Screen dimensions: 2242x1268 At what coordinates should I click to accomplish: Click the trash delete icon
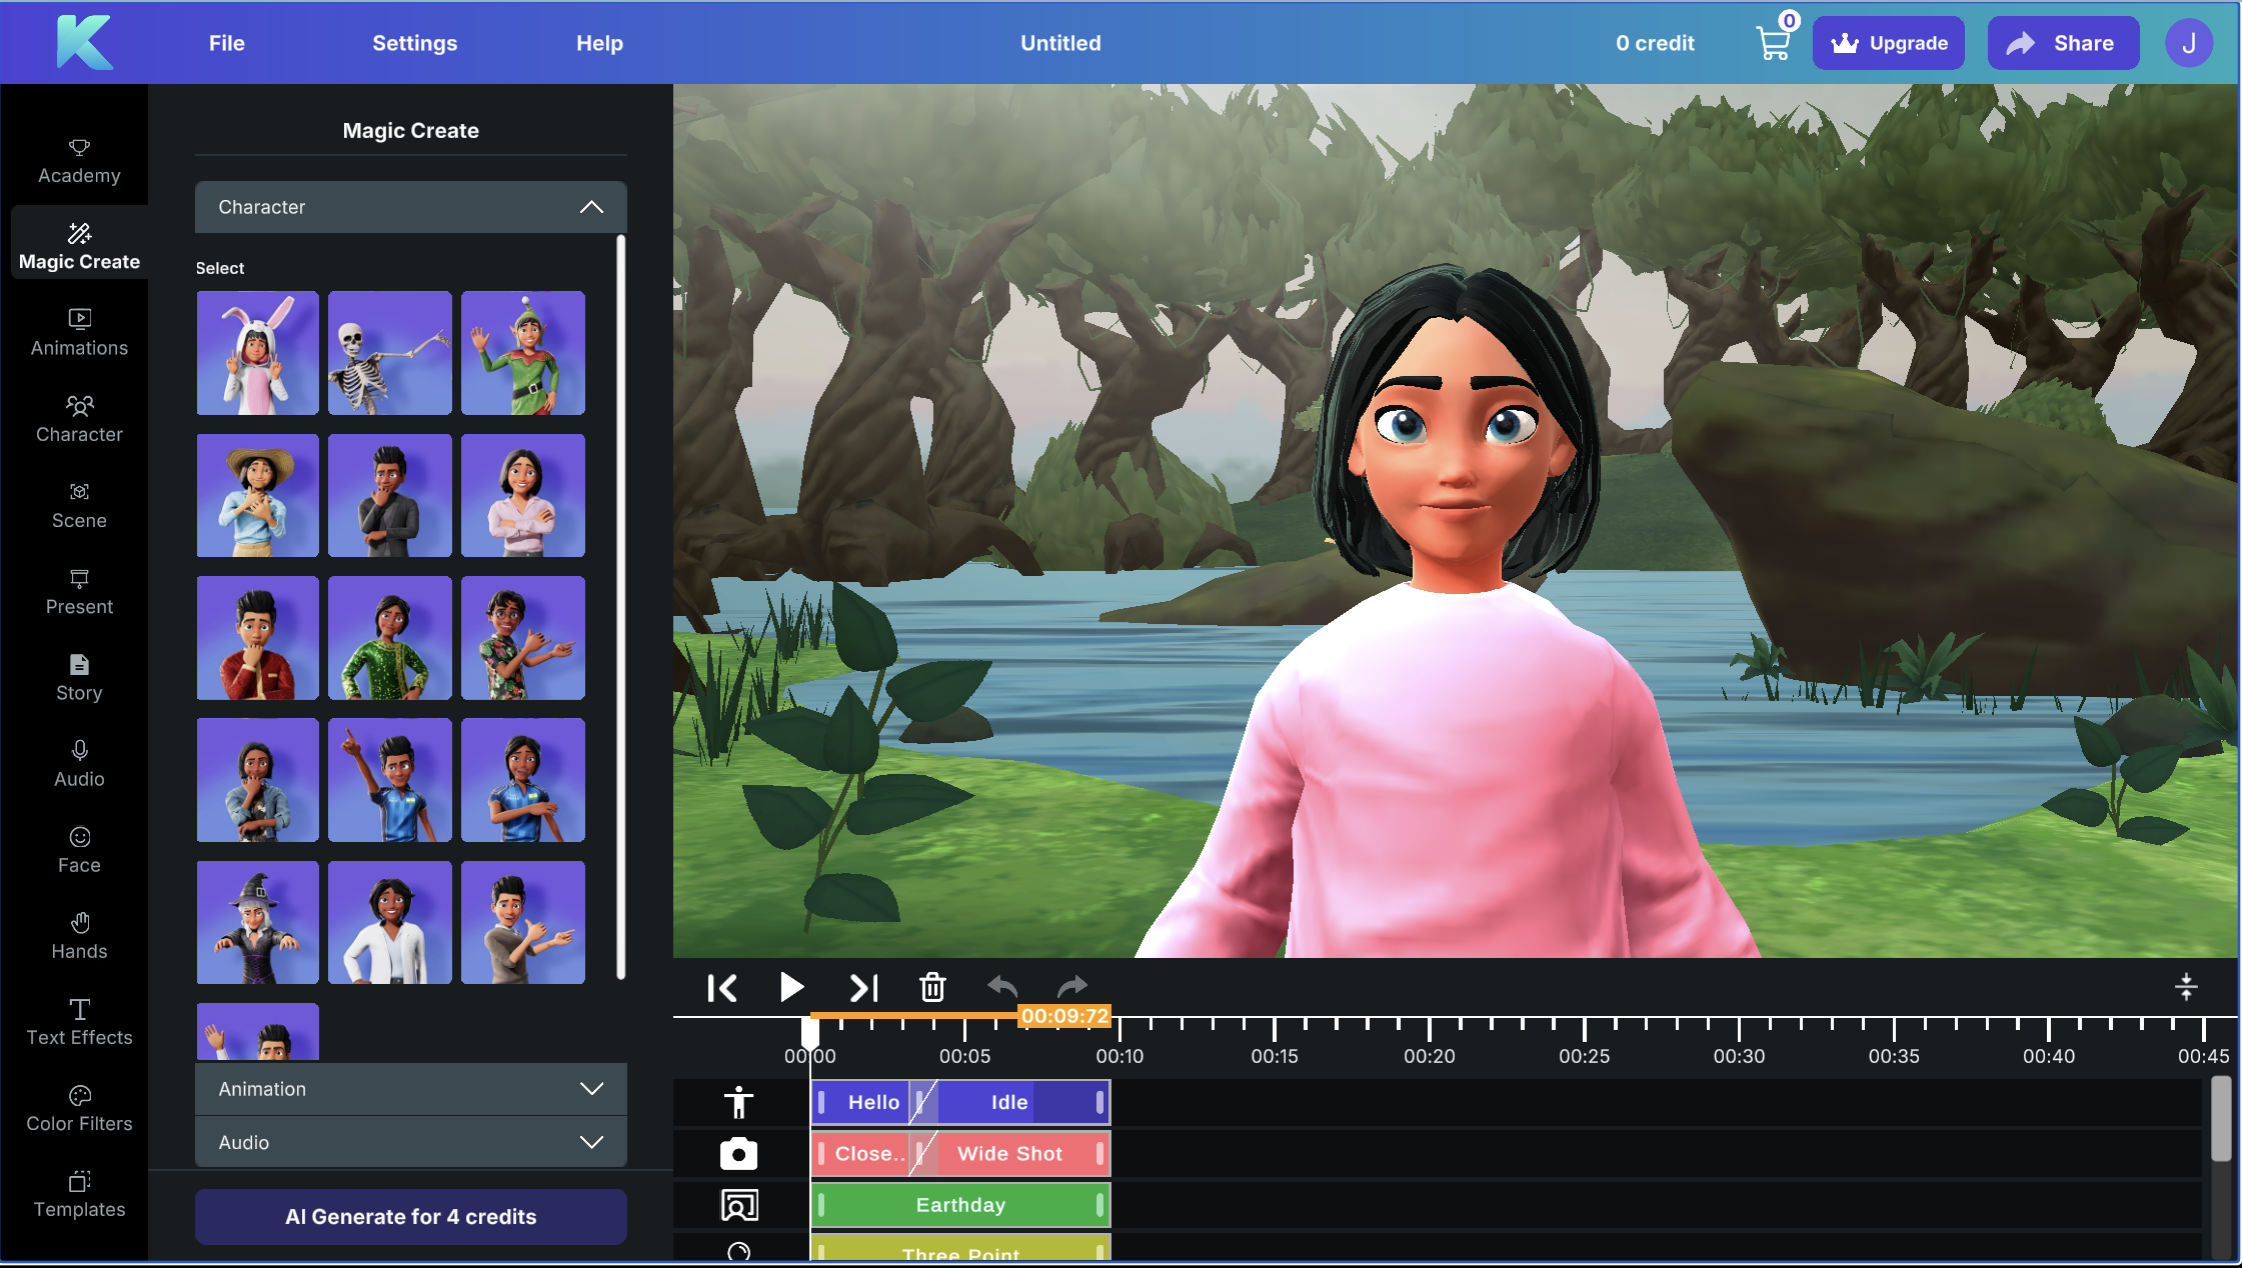coord(932,988)
